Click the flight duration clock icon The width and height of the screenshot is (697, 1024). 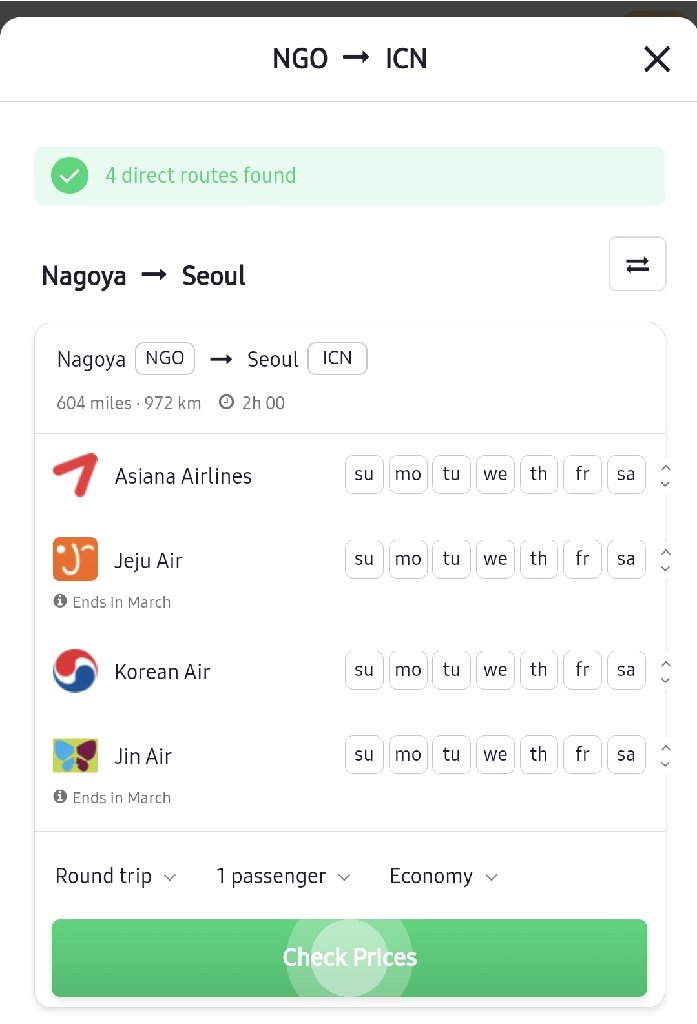(x=226, y=402)
